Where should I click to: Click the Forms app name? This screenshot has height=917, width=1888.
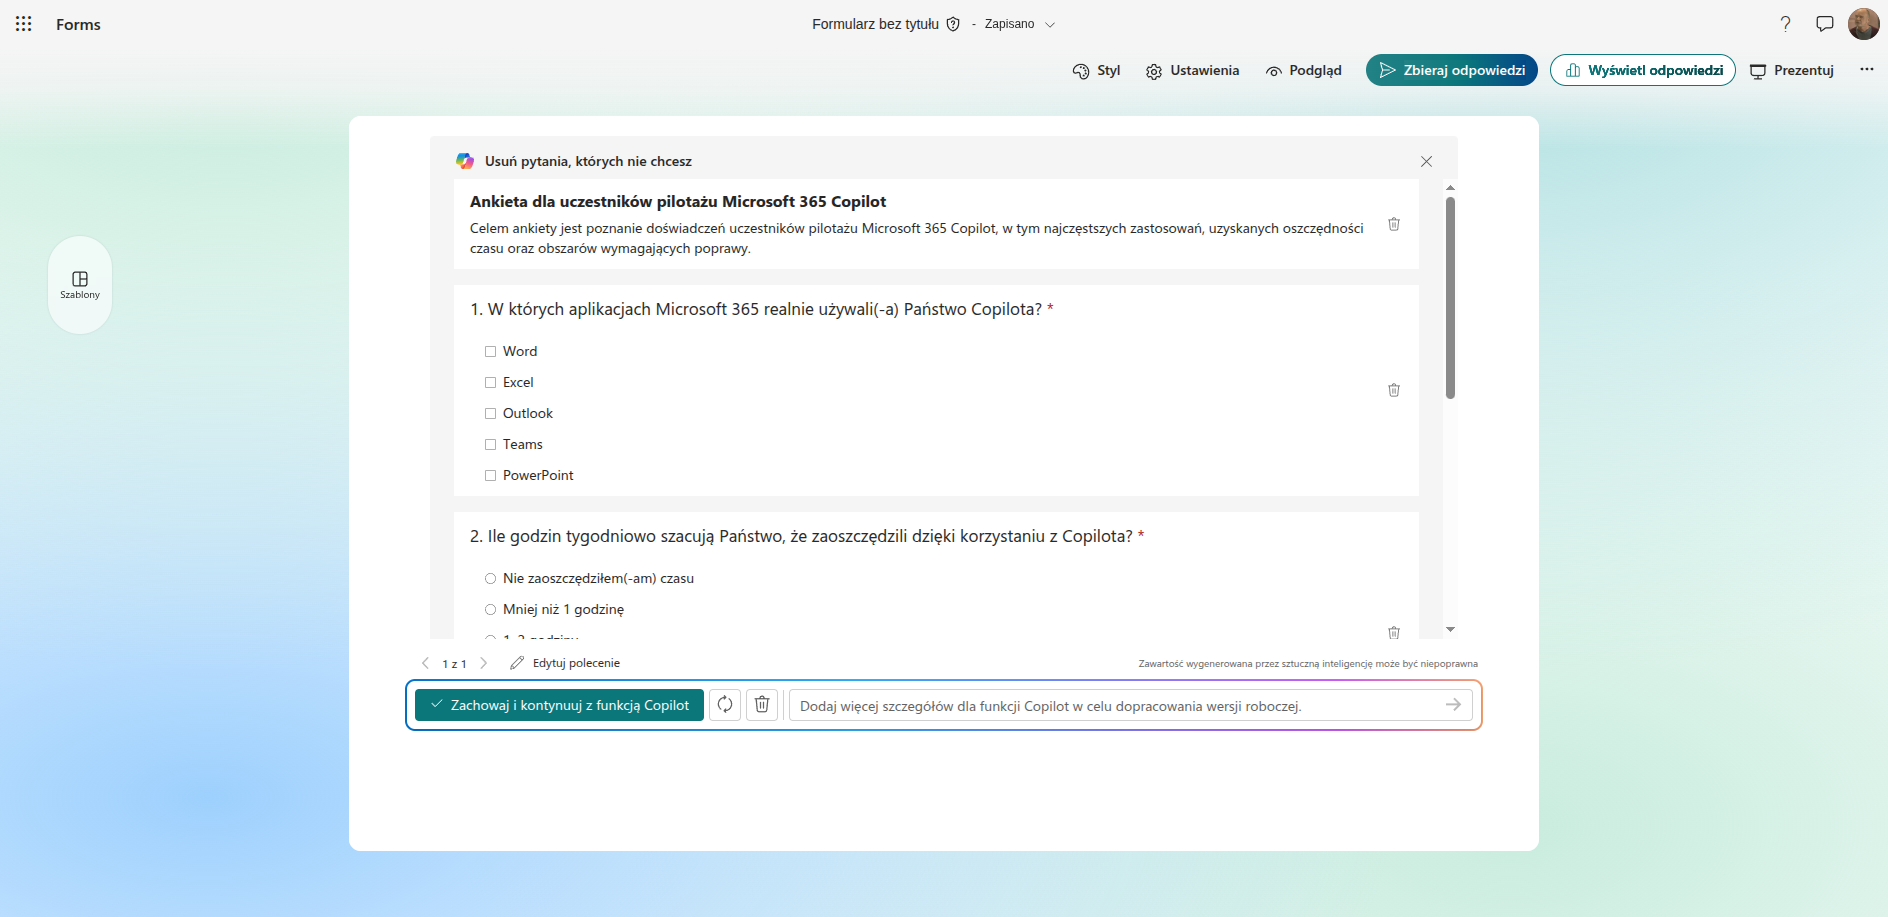78,25
